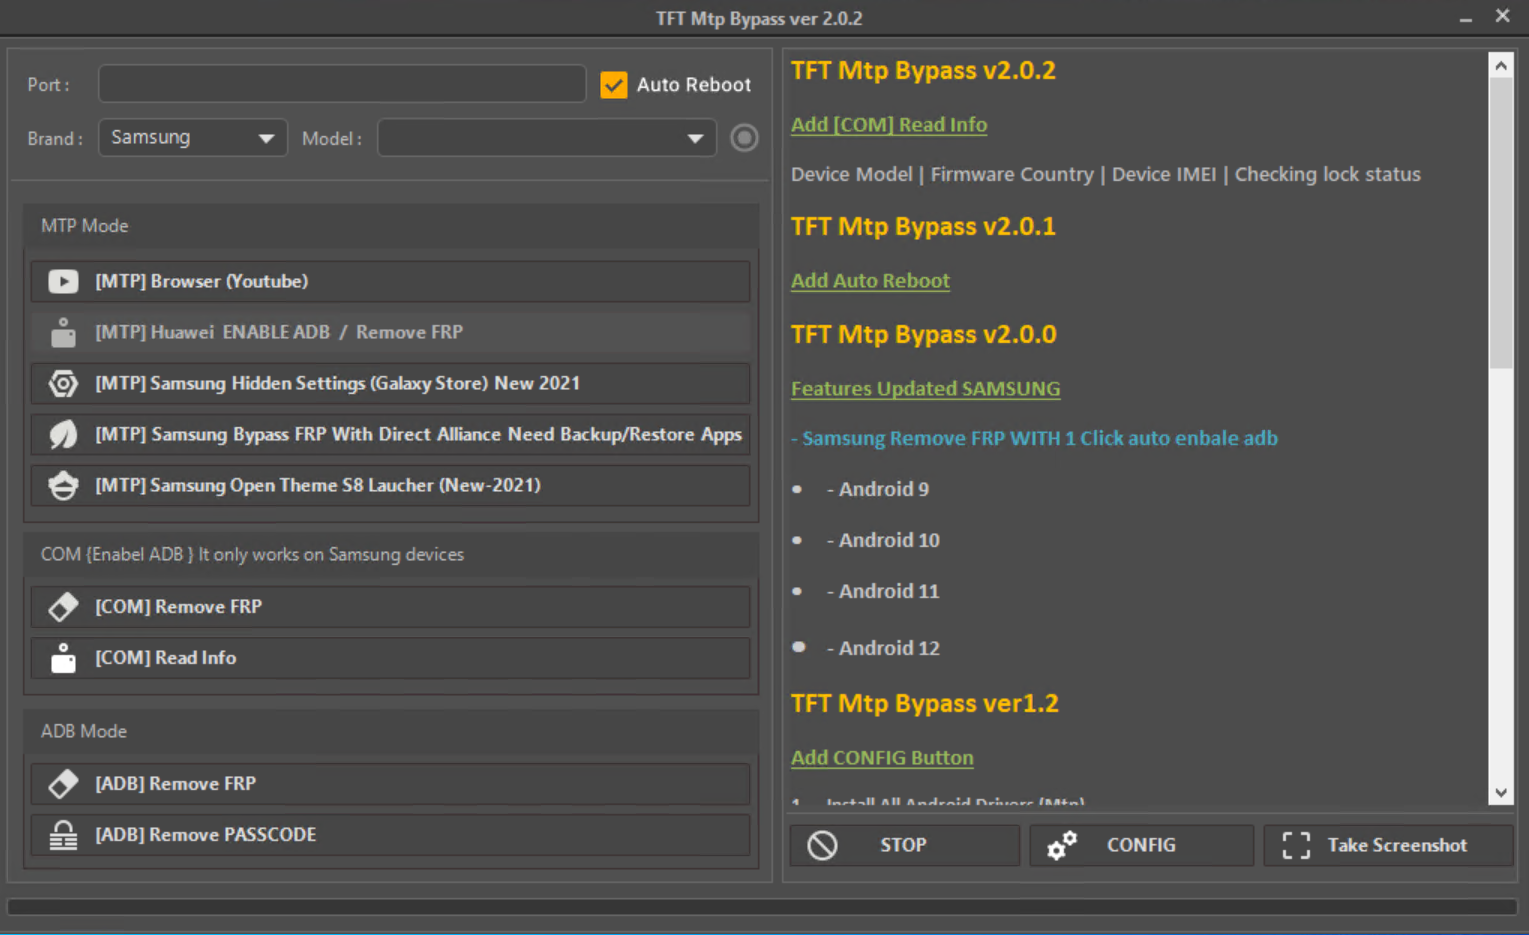This screenshot has height=935, width=1529.
Task: Click the TFT Mtp Bypass v2.0.1 heading
Action: point(923,227)
